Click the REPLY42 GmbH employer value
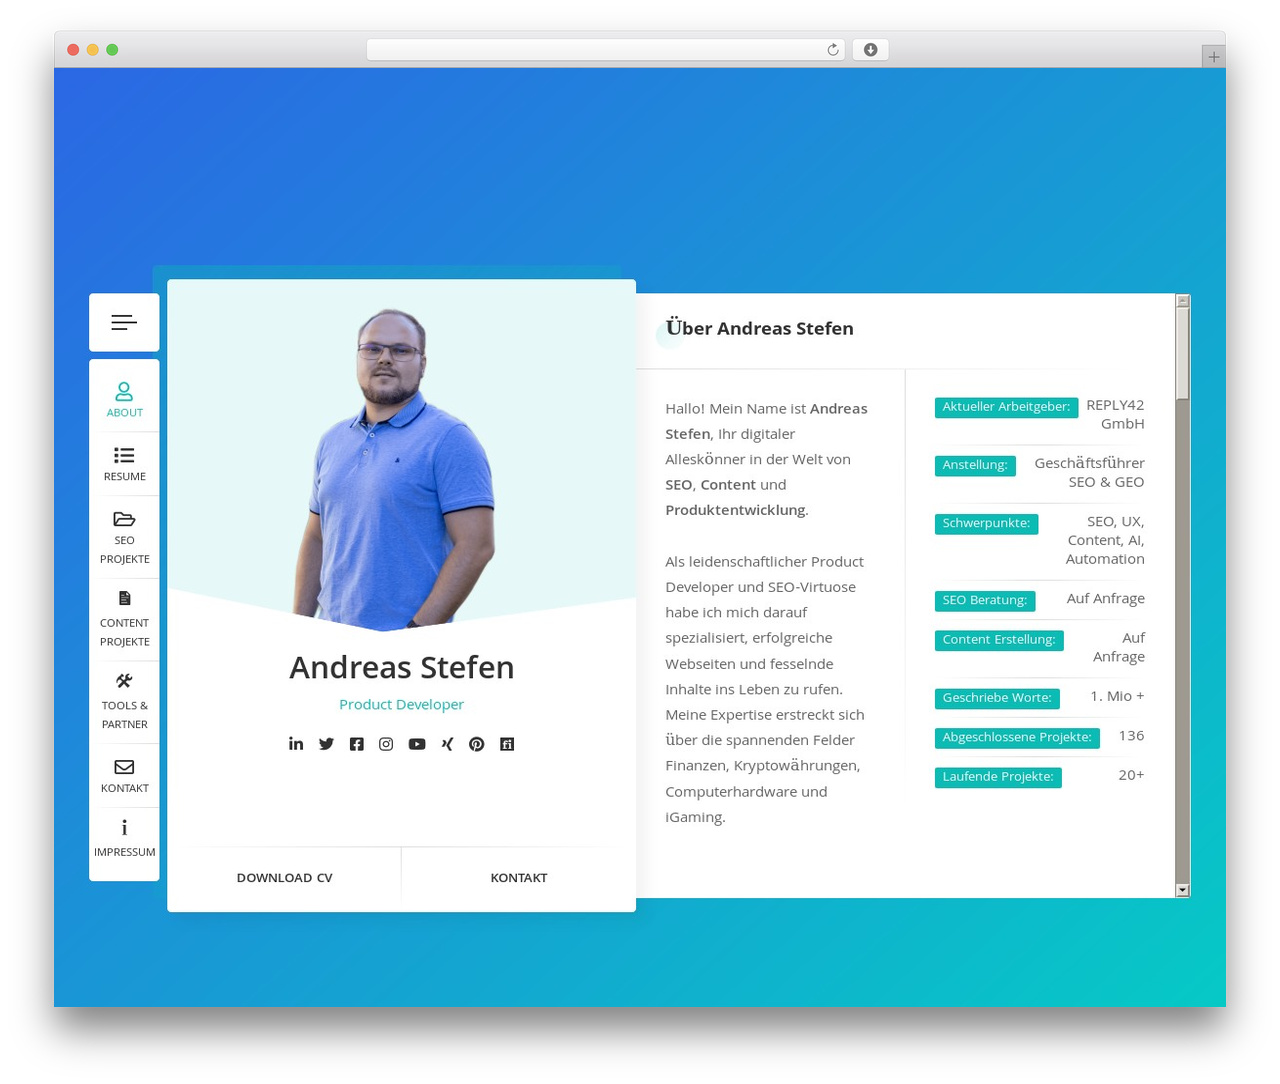Viewport: 1280px width, 1084px height. (x=1115, y=414)
